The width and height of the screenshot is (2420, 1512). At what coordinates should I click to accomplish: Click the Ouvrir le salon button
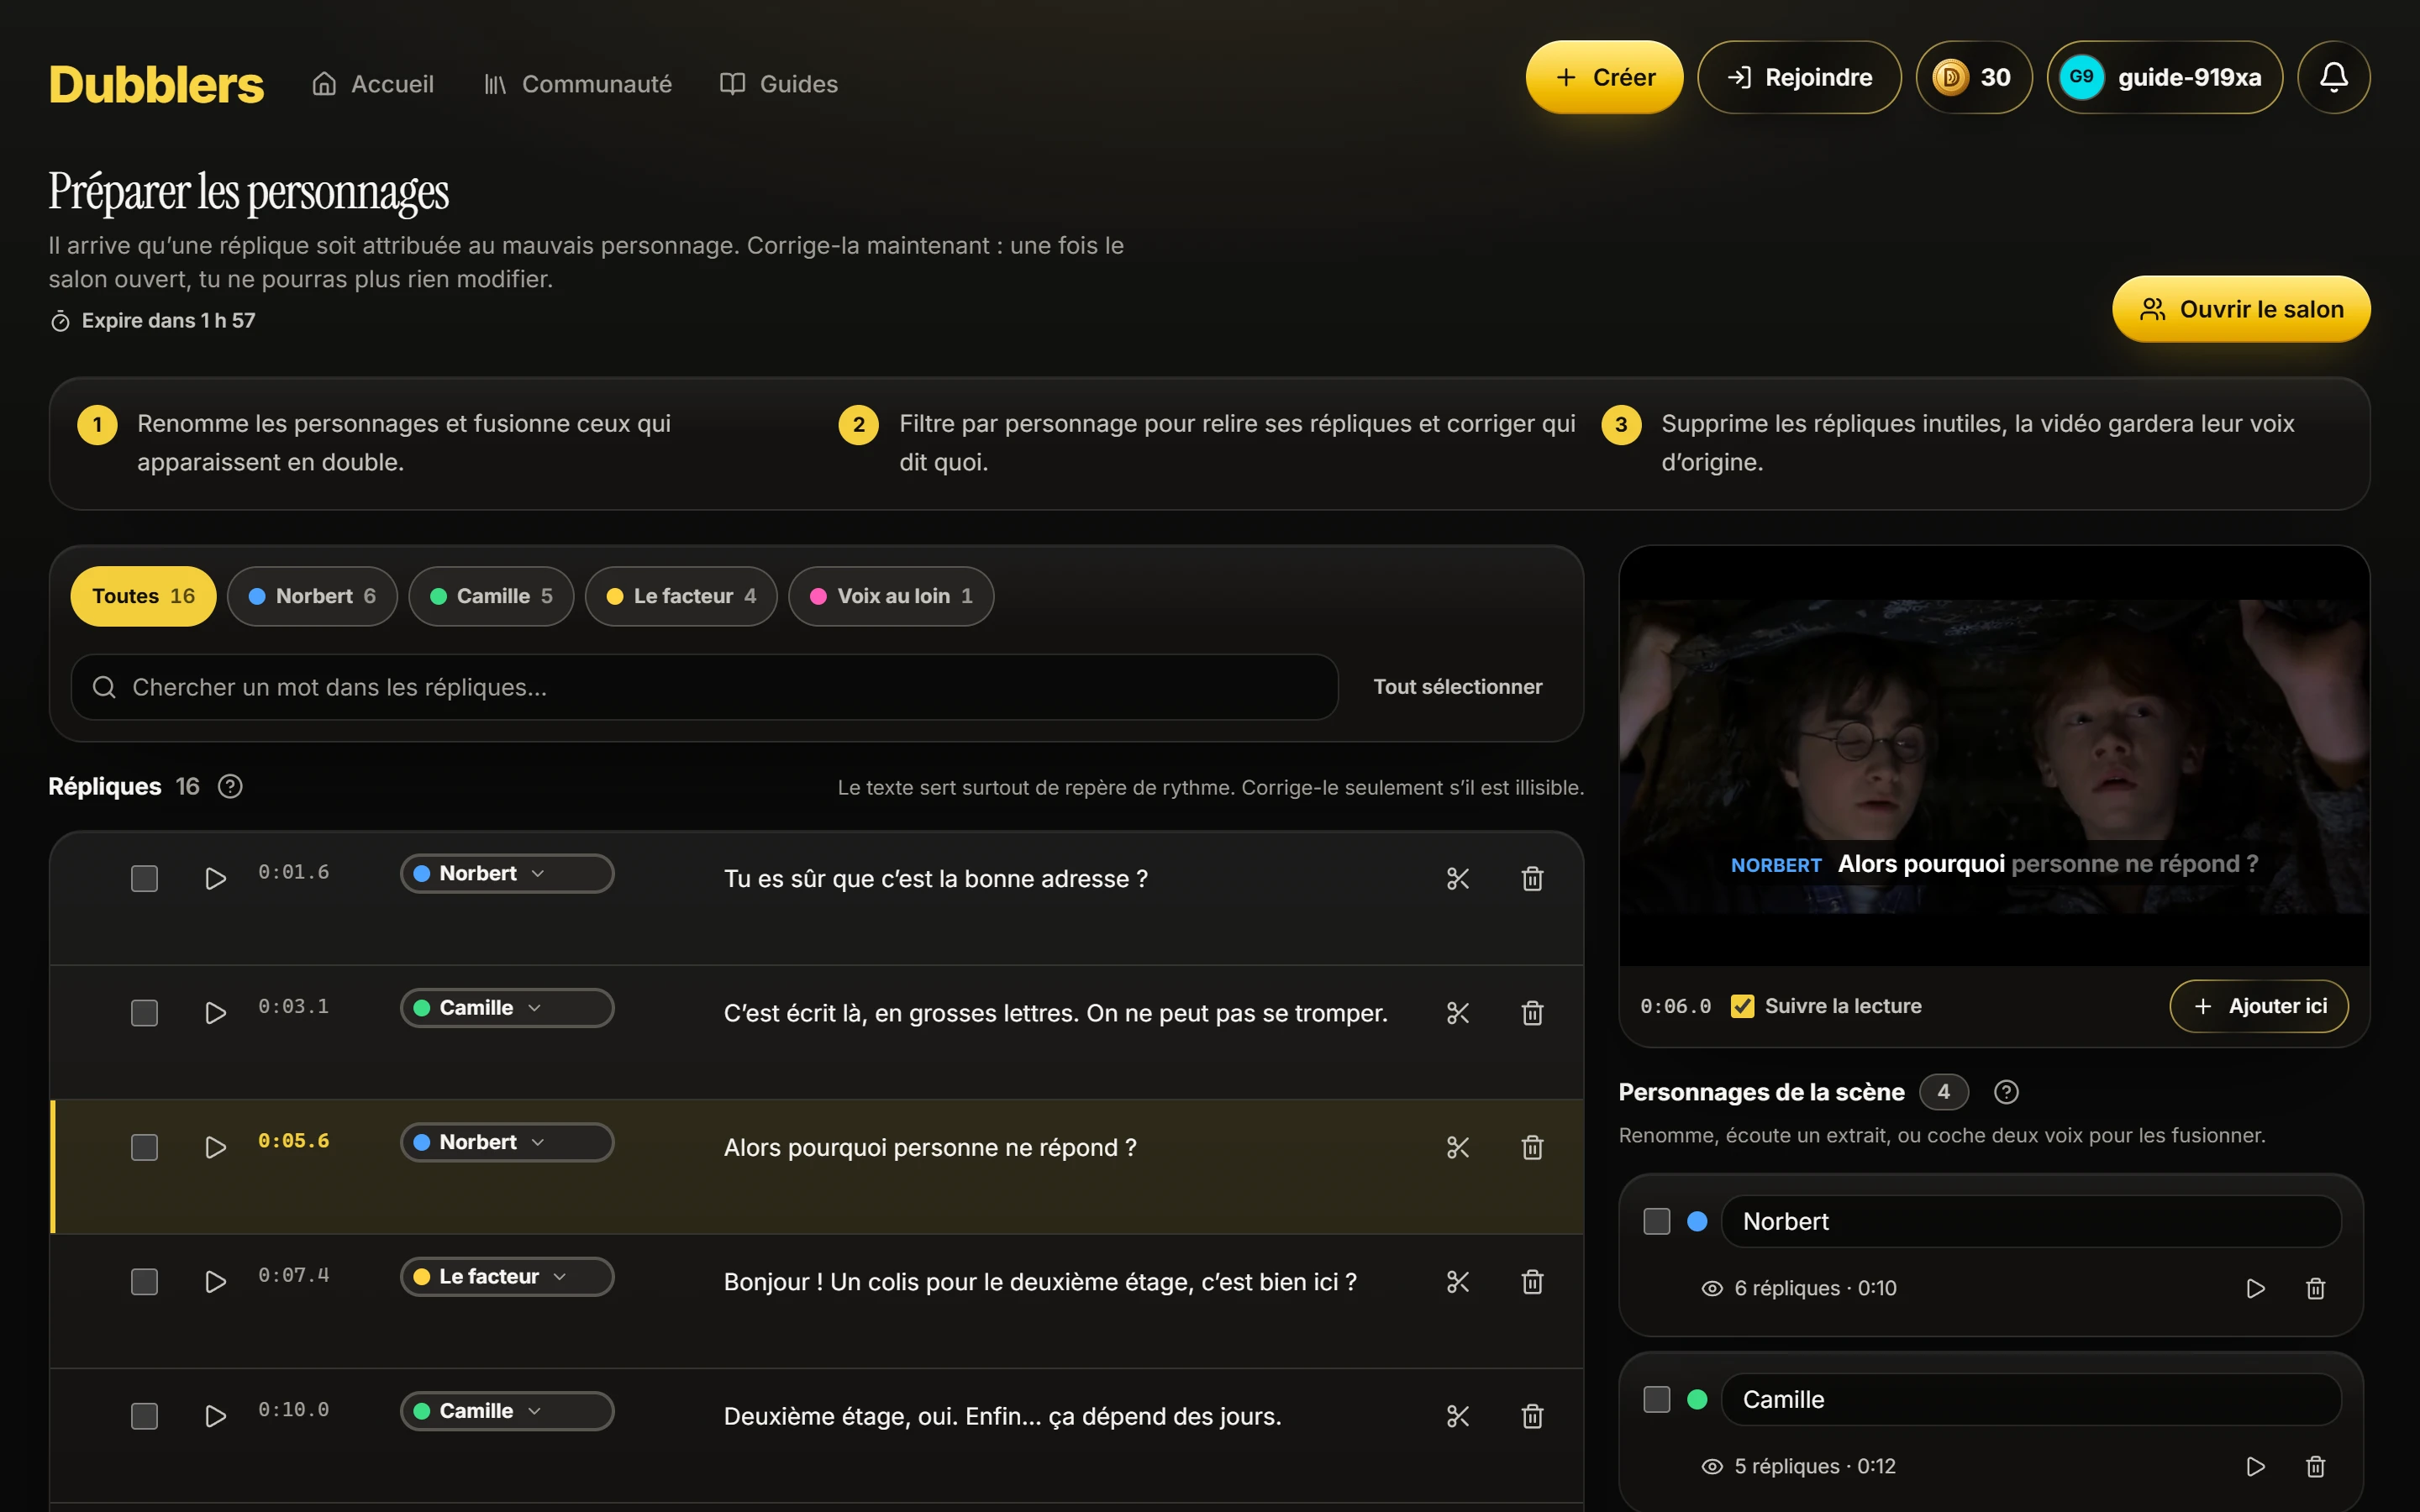2240,309
